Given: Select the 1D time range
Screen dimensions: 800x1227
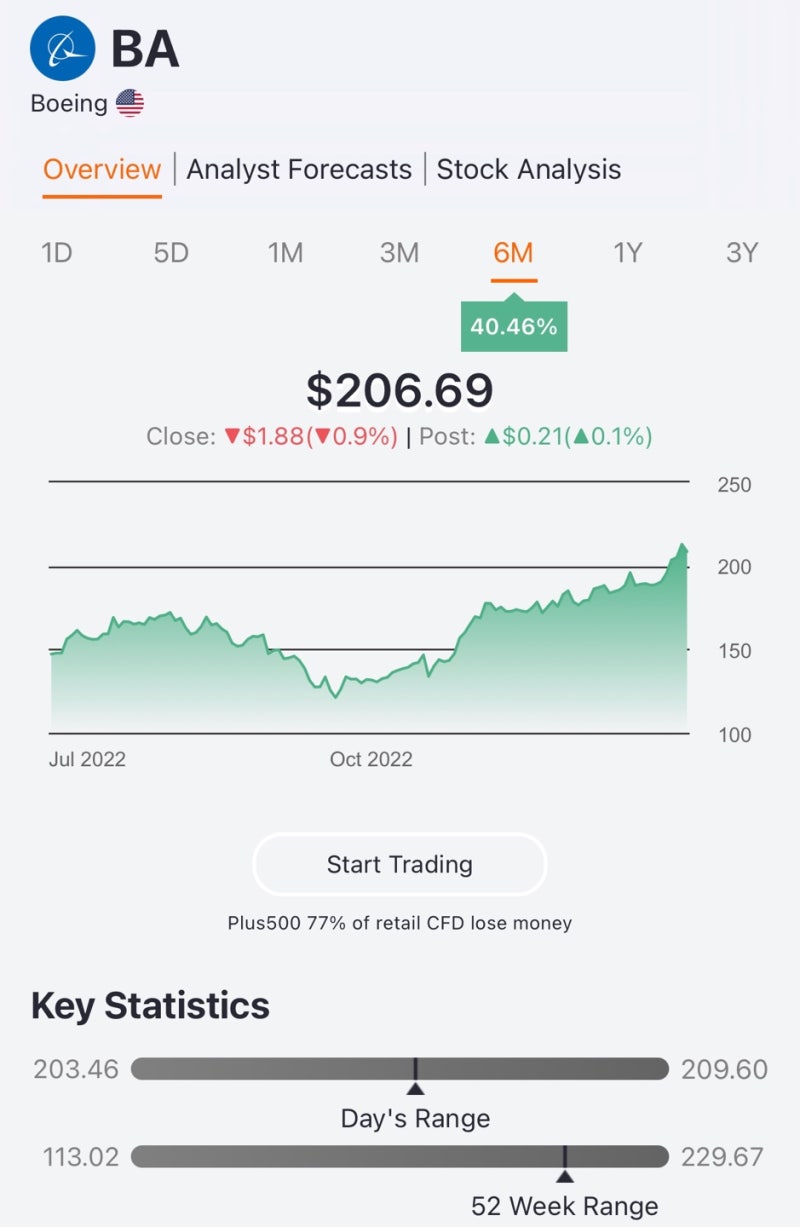Looking at the screenshot, I should click(x=57, y=252).
